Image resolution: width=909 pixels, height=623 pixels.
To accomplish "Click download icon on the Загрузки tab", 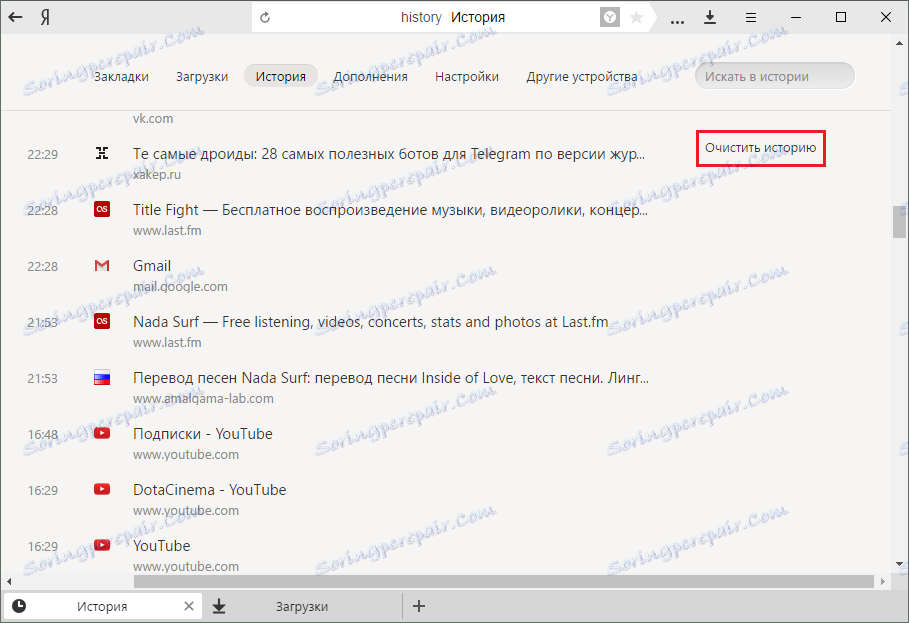I will click(219, 606).
